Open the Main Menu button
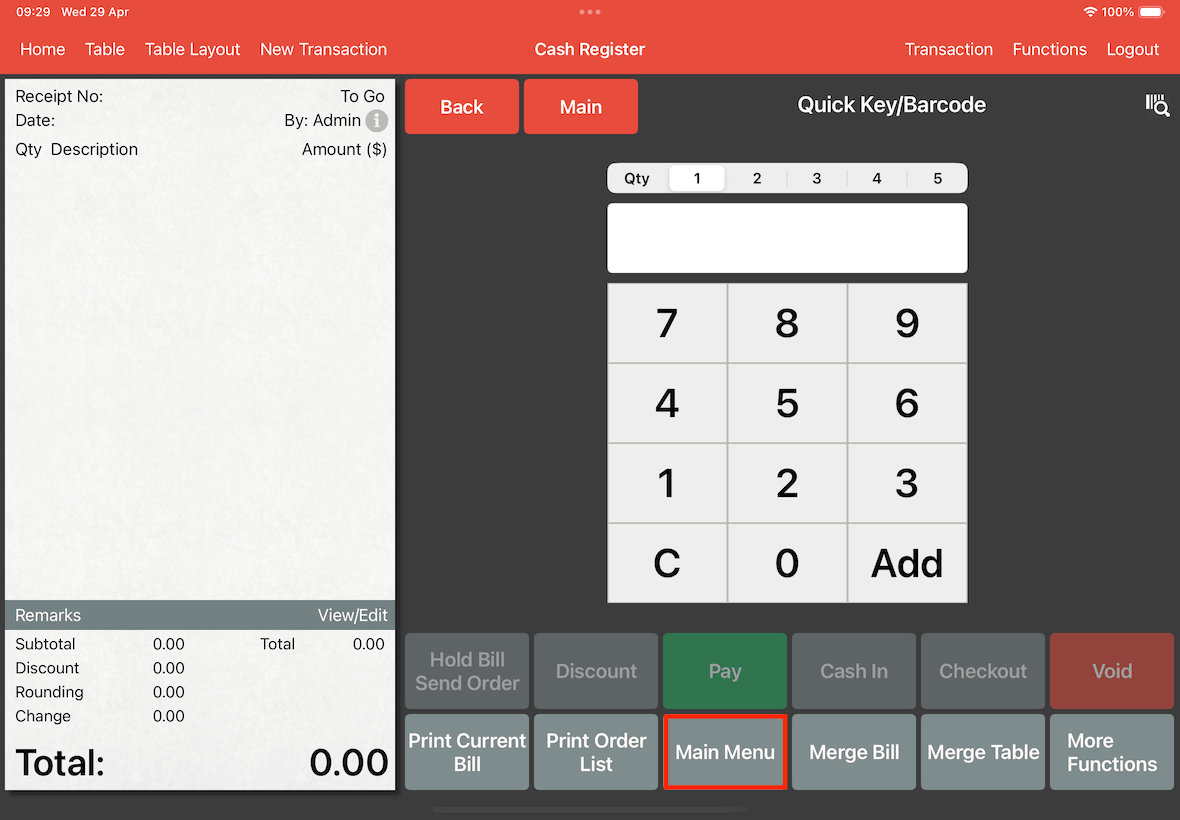Viewport: 1180px width, 820px height. point(725,752)
